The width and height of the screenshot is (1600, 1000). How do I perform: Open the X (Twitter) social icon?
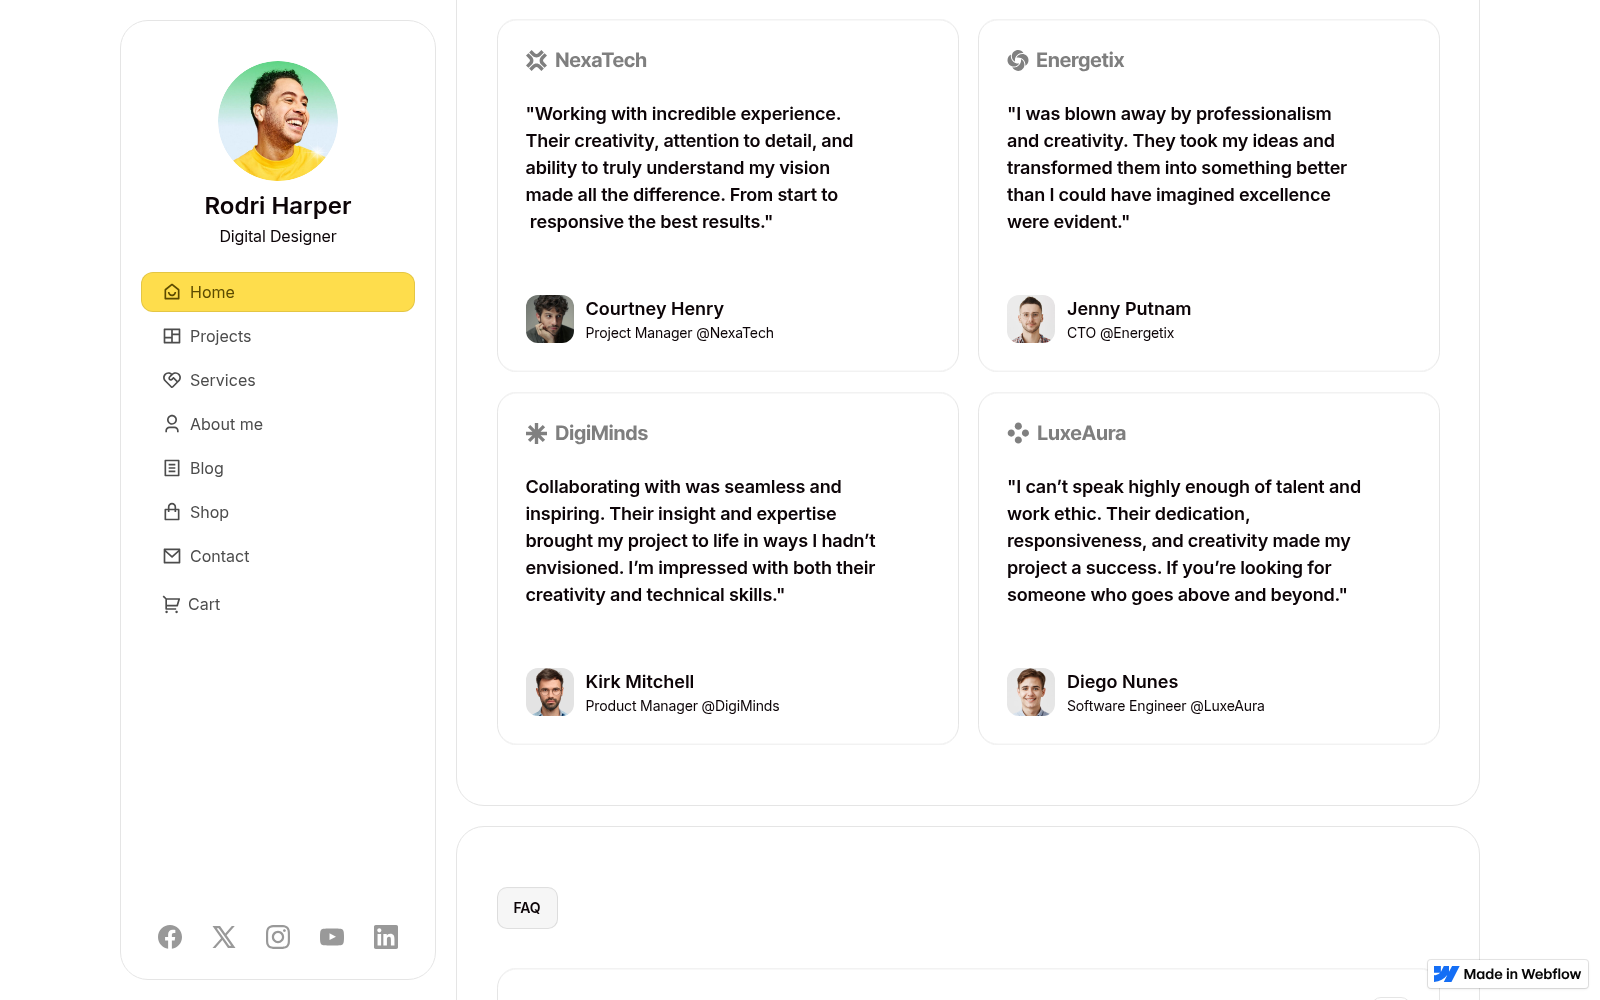[224, 937]
